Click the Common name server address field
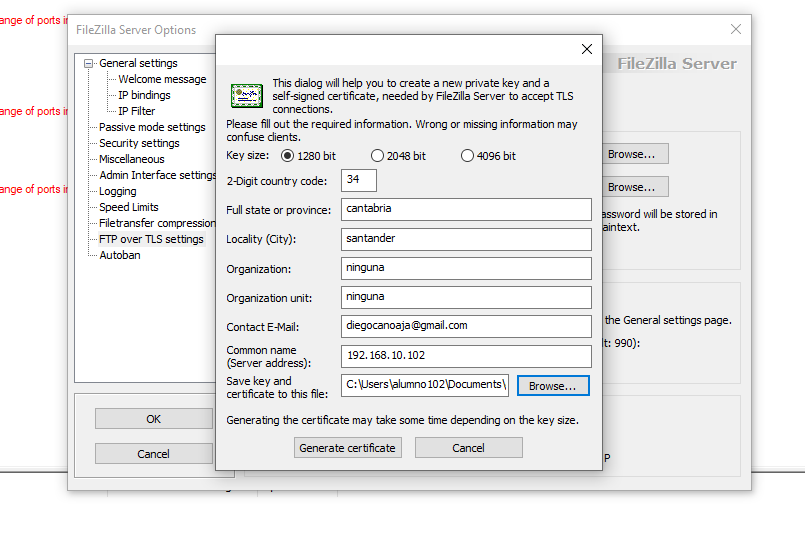Viewport: 805px width, 546px height. (x=466, y=356)
